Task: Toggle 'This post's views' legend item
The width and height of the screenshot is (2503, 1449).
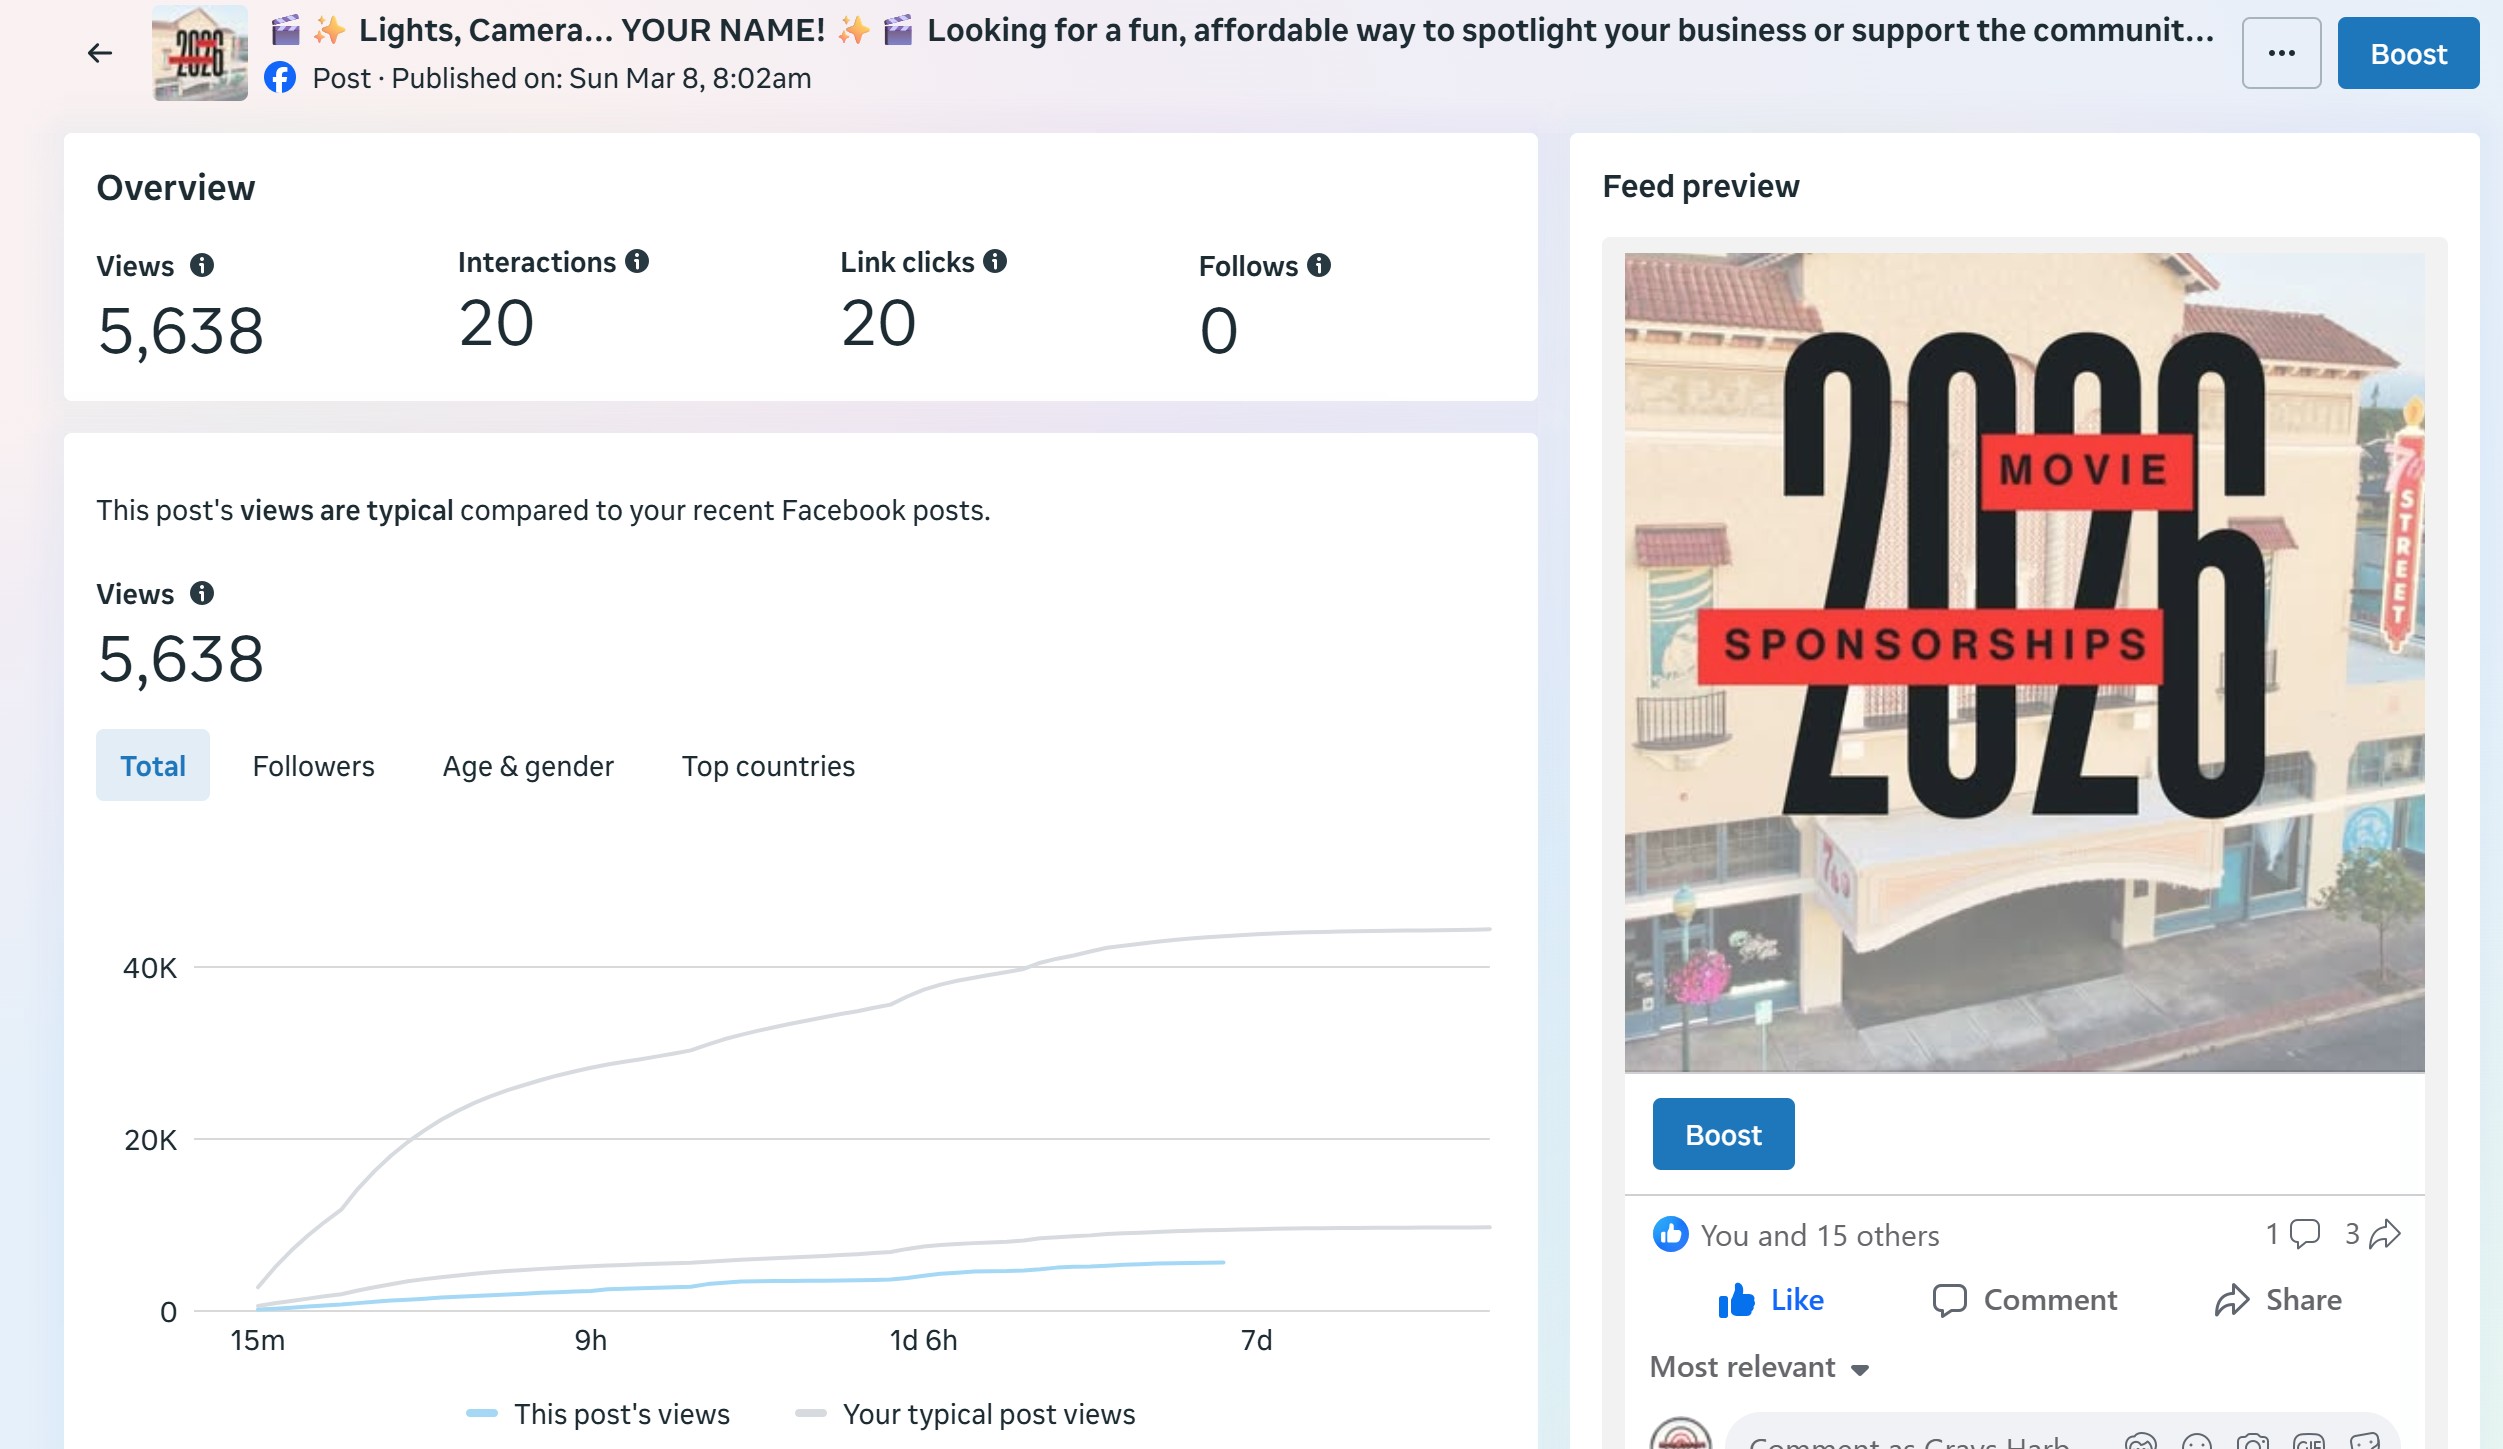Action: (x=599, y=1413)
